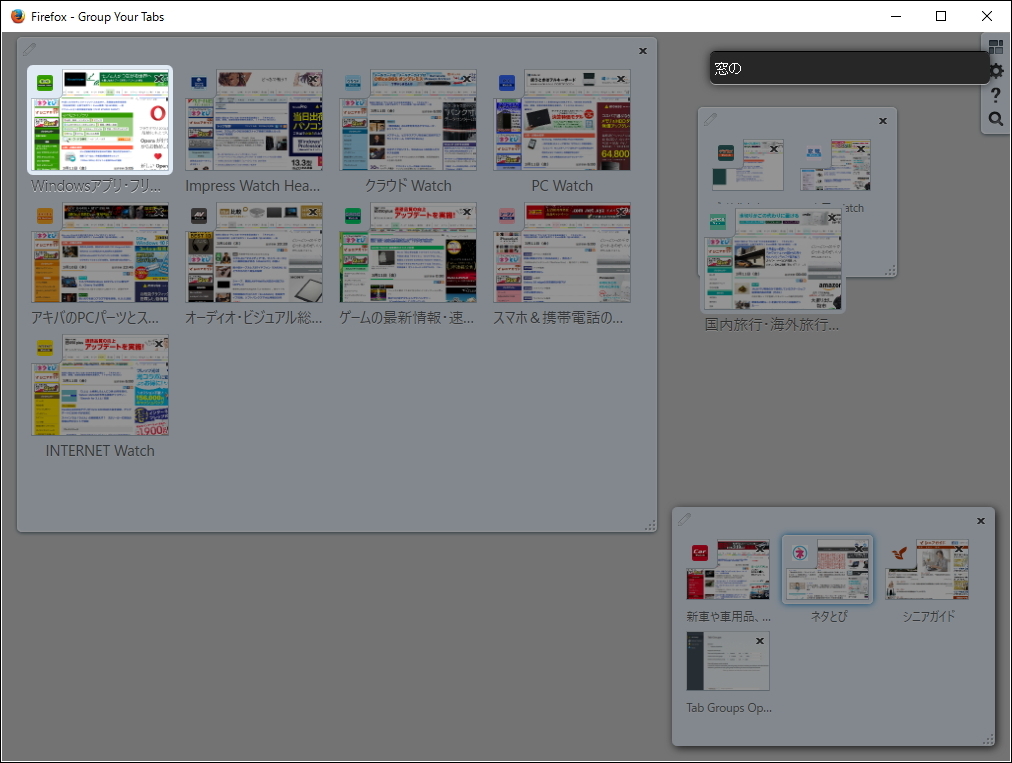Close the small tab with dark green favicon
Screen dimensions: 1012x763
click(x=774, y=149)
